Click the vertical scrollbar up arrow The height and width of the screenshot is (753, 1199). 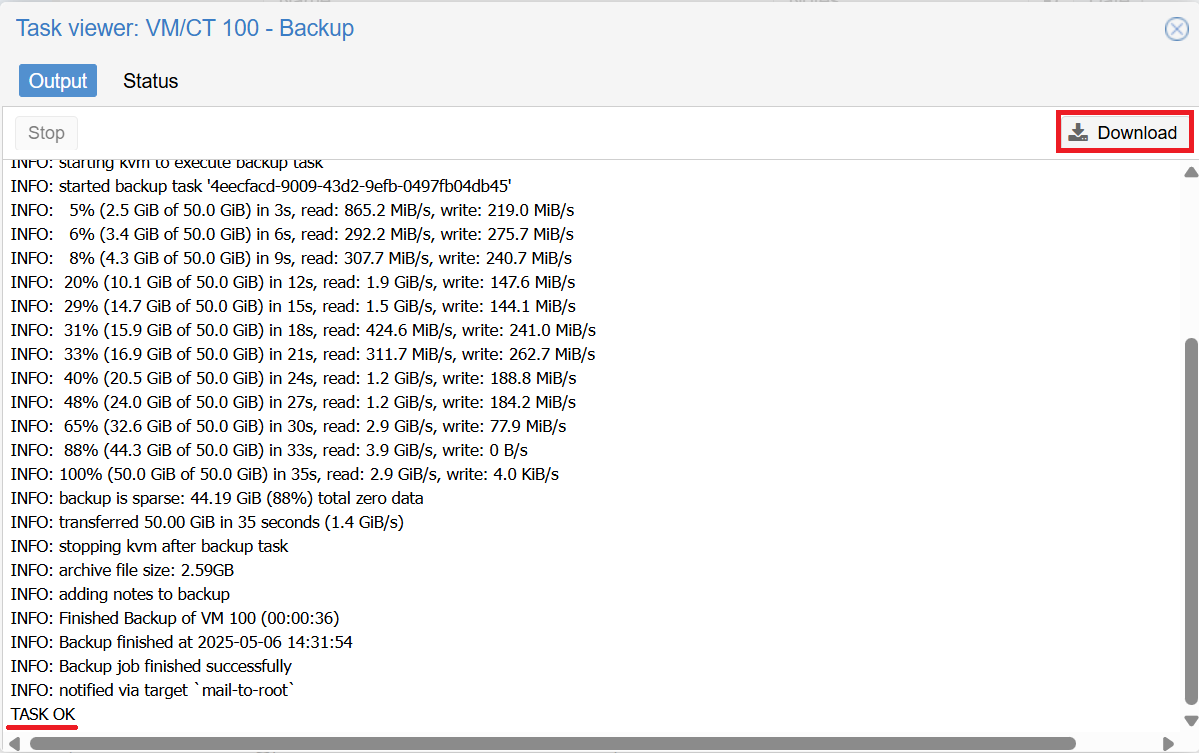point(1190,172)
